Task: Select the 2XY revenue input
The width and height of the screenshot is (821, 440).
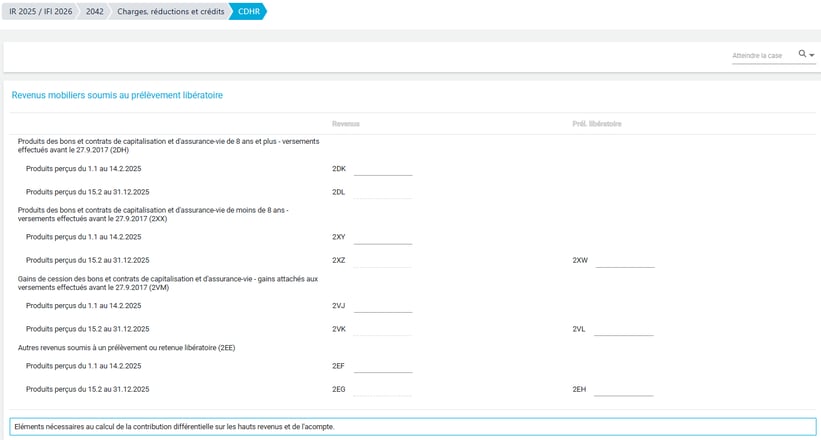Action: coord(382,237)
